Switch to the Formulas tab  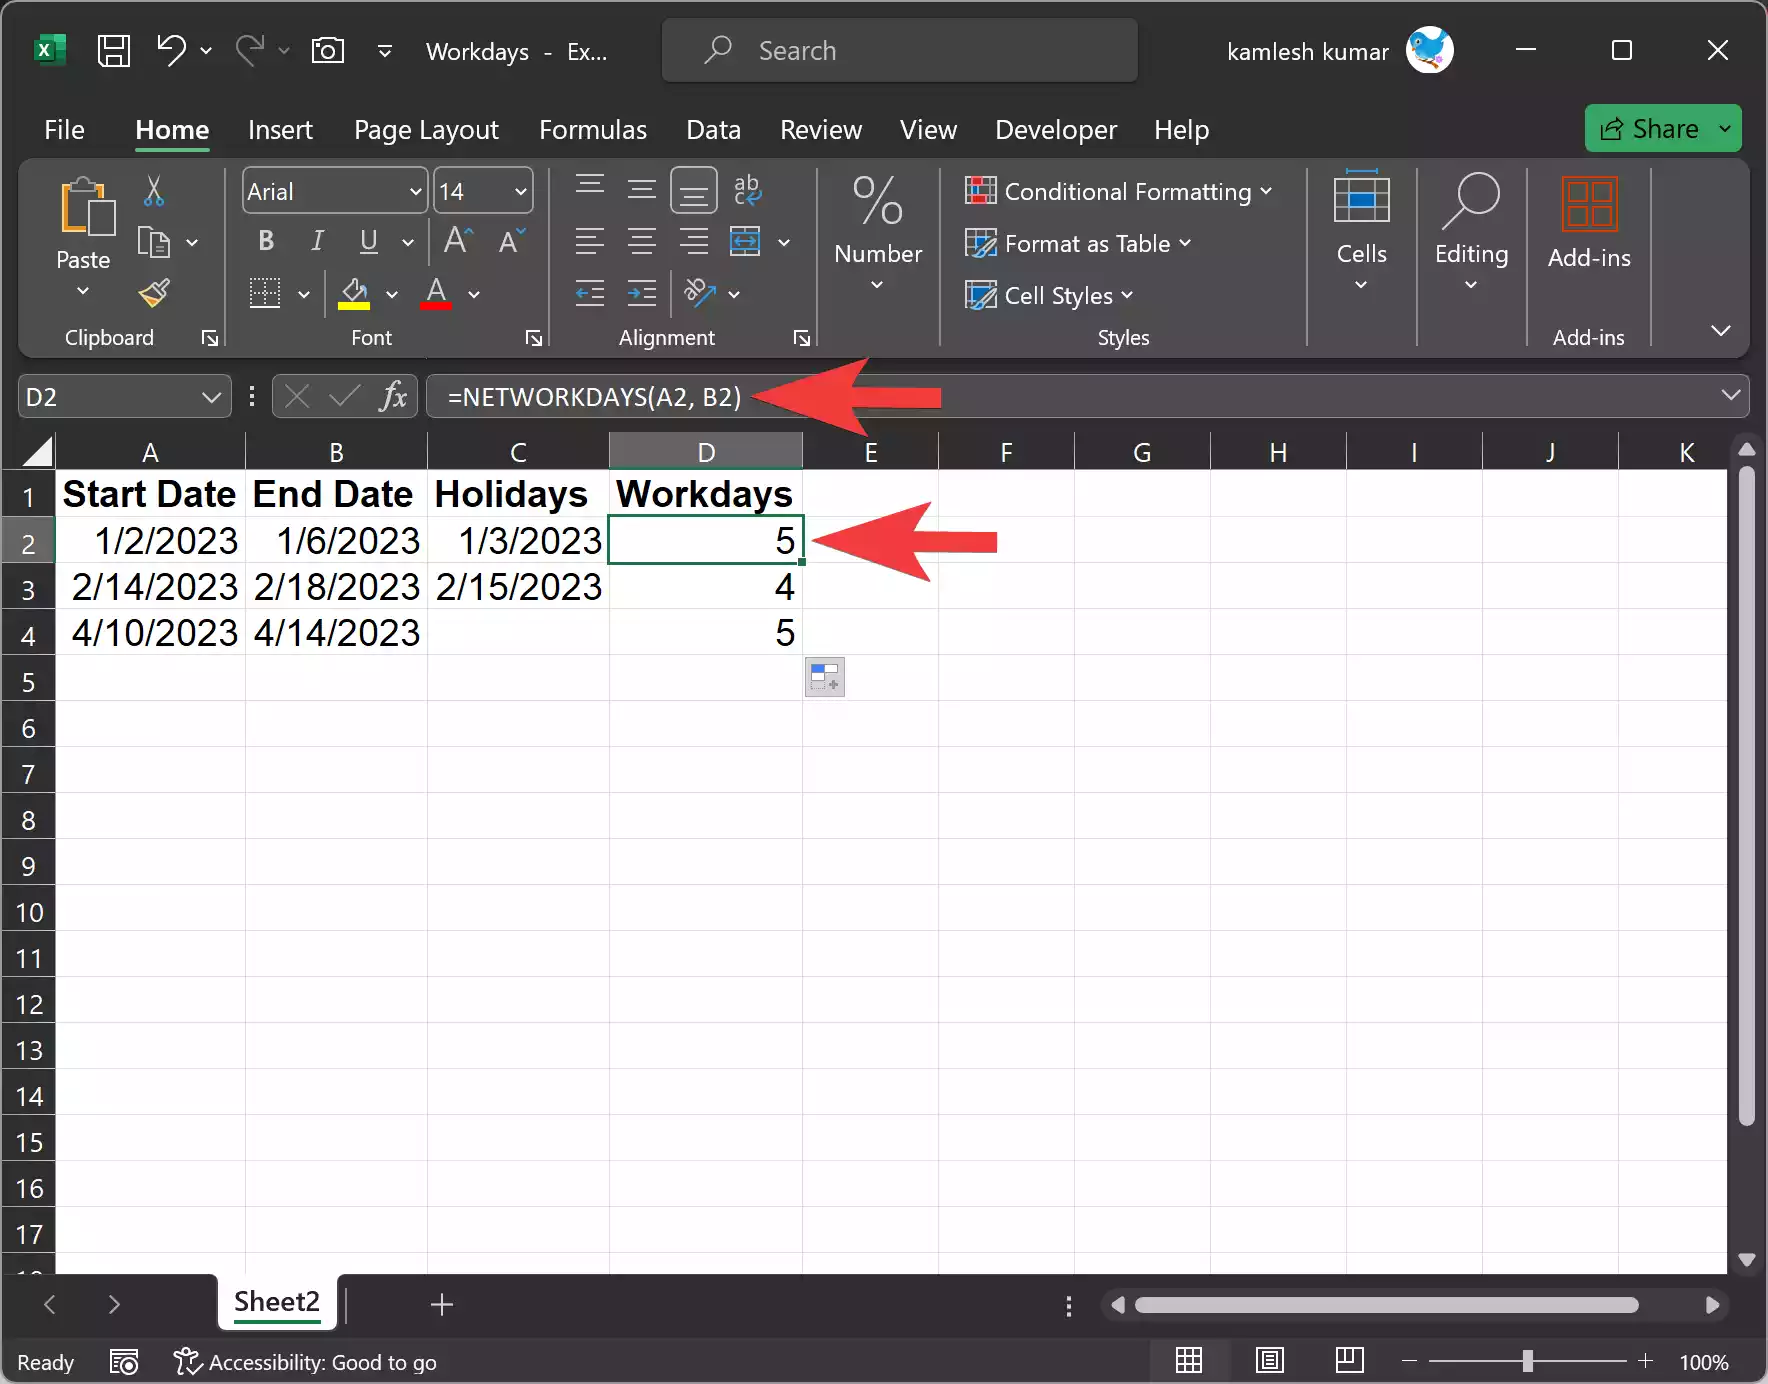(592, 130)
